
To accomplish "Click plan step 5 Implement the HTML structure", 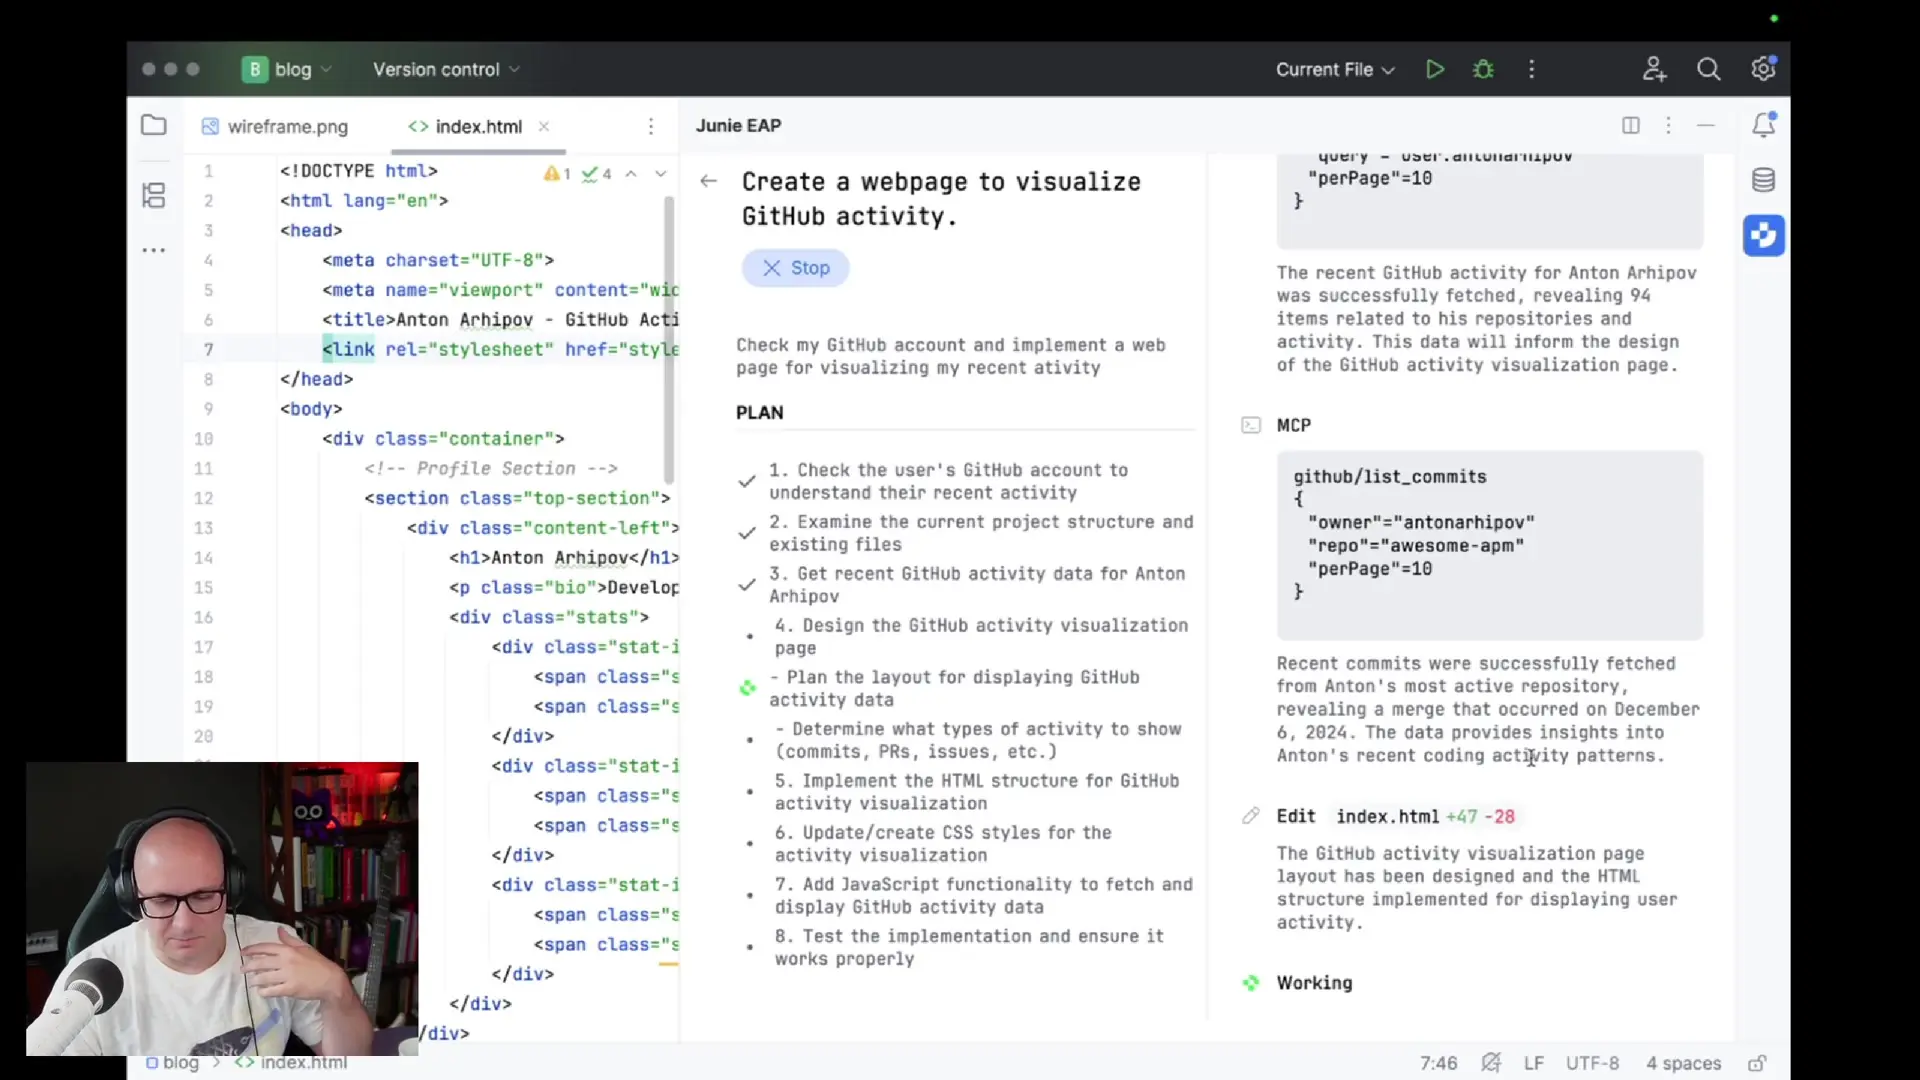I will (x=977, y=792).
